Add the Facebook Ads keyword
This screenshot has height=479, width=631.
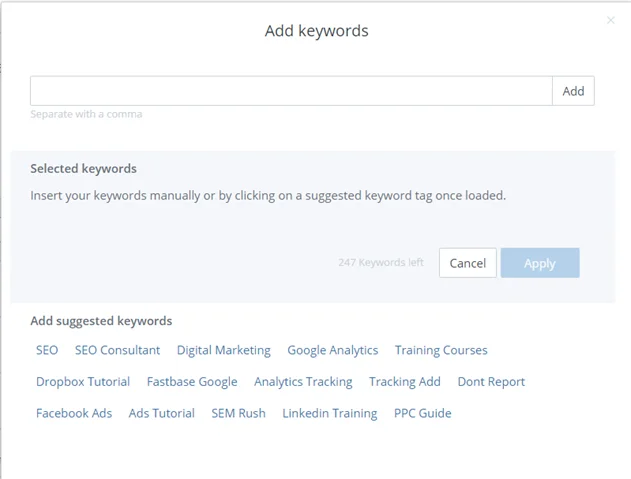[x=74, y=413]
